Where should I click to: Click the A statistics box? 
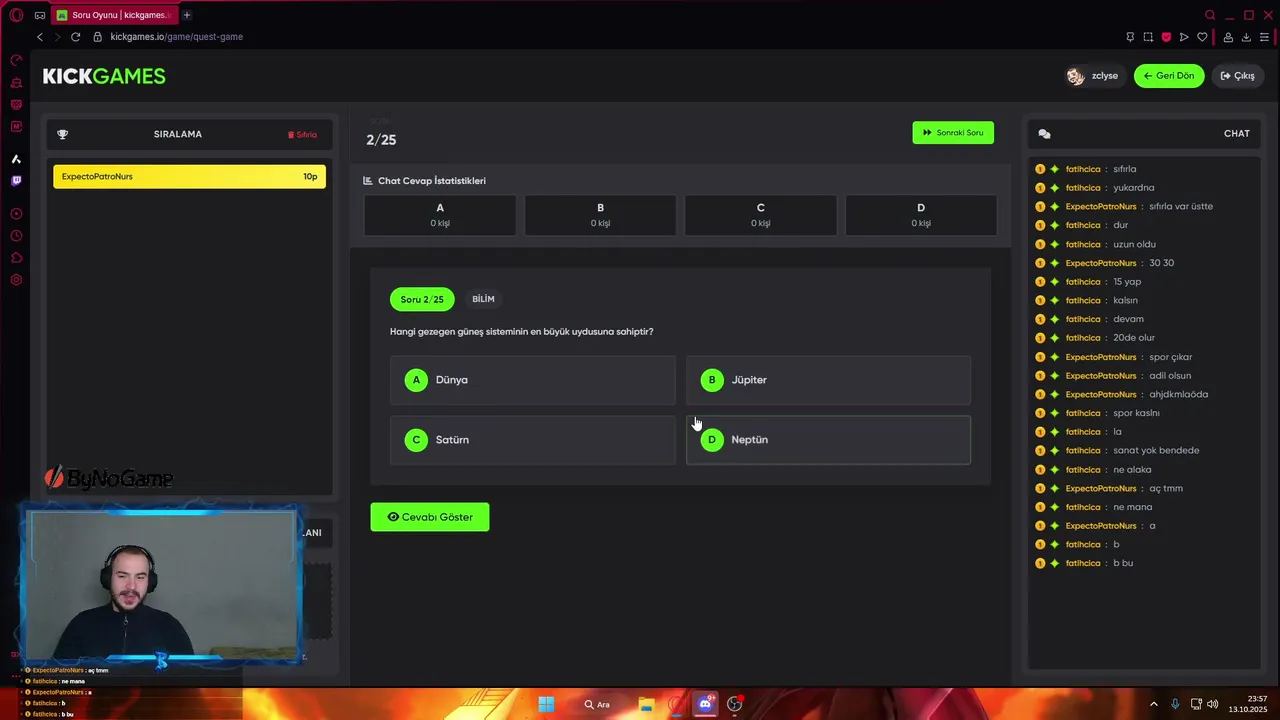440,215
